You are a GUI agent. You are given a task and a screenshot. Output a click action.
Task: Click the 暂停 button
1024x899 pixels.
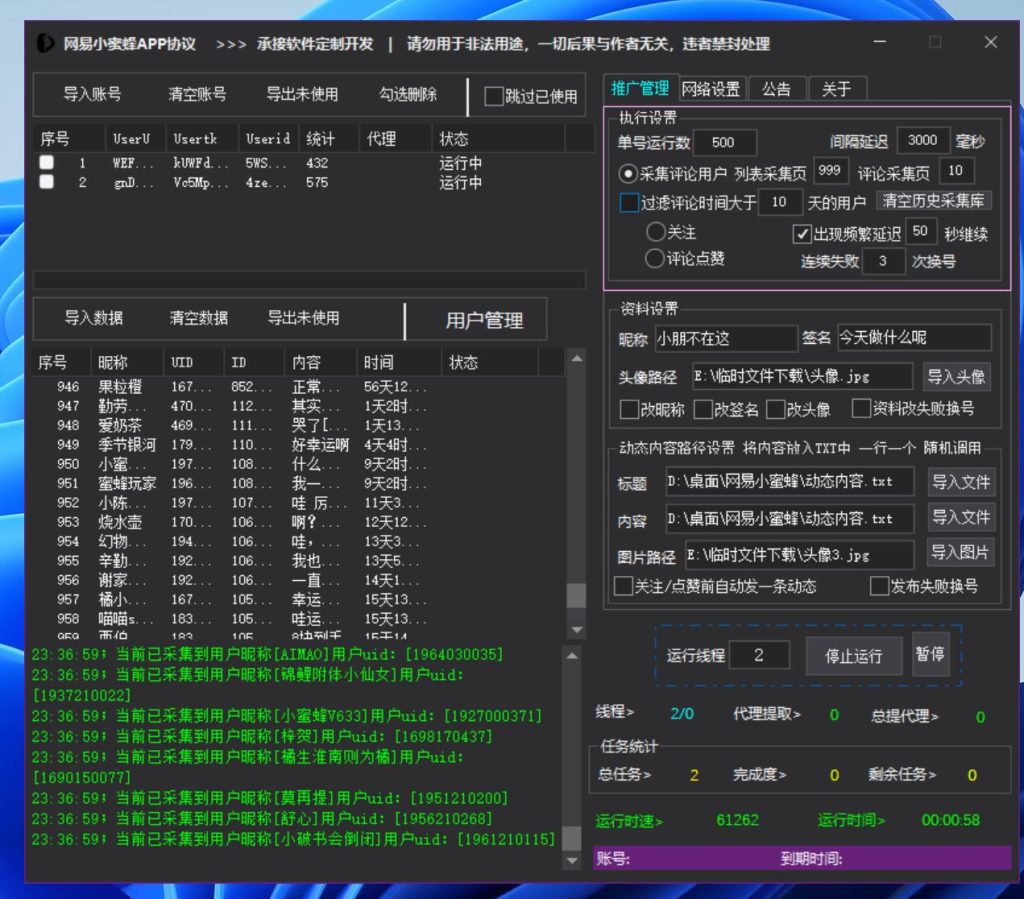[930, 655]
